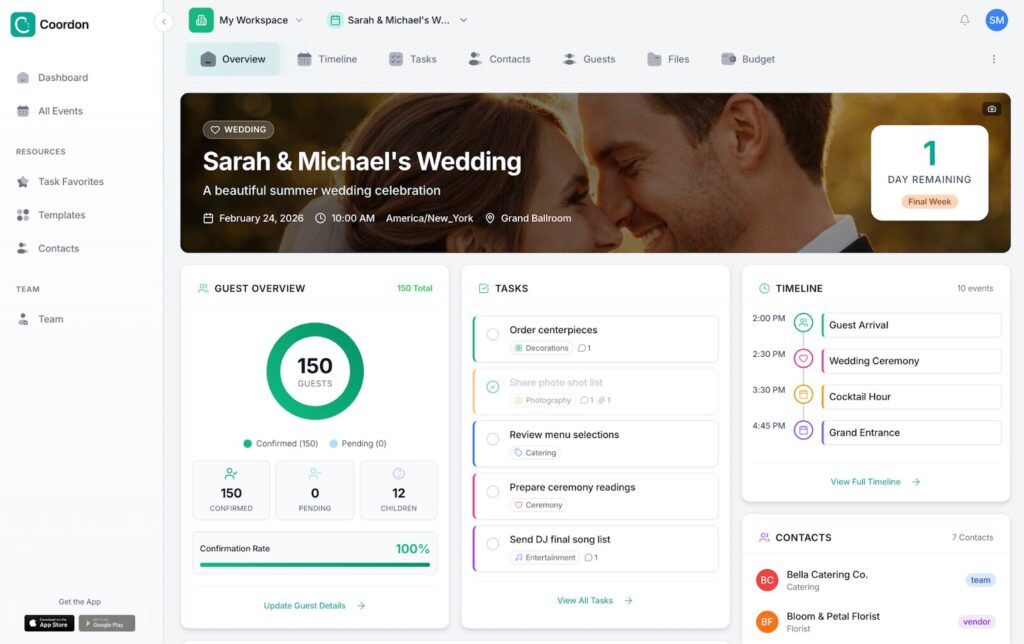The image size is (1024, 644).
Task: Mark Review menu selections as complete
Action: [491, 440]
